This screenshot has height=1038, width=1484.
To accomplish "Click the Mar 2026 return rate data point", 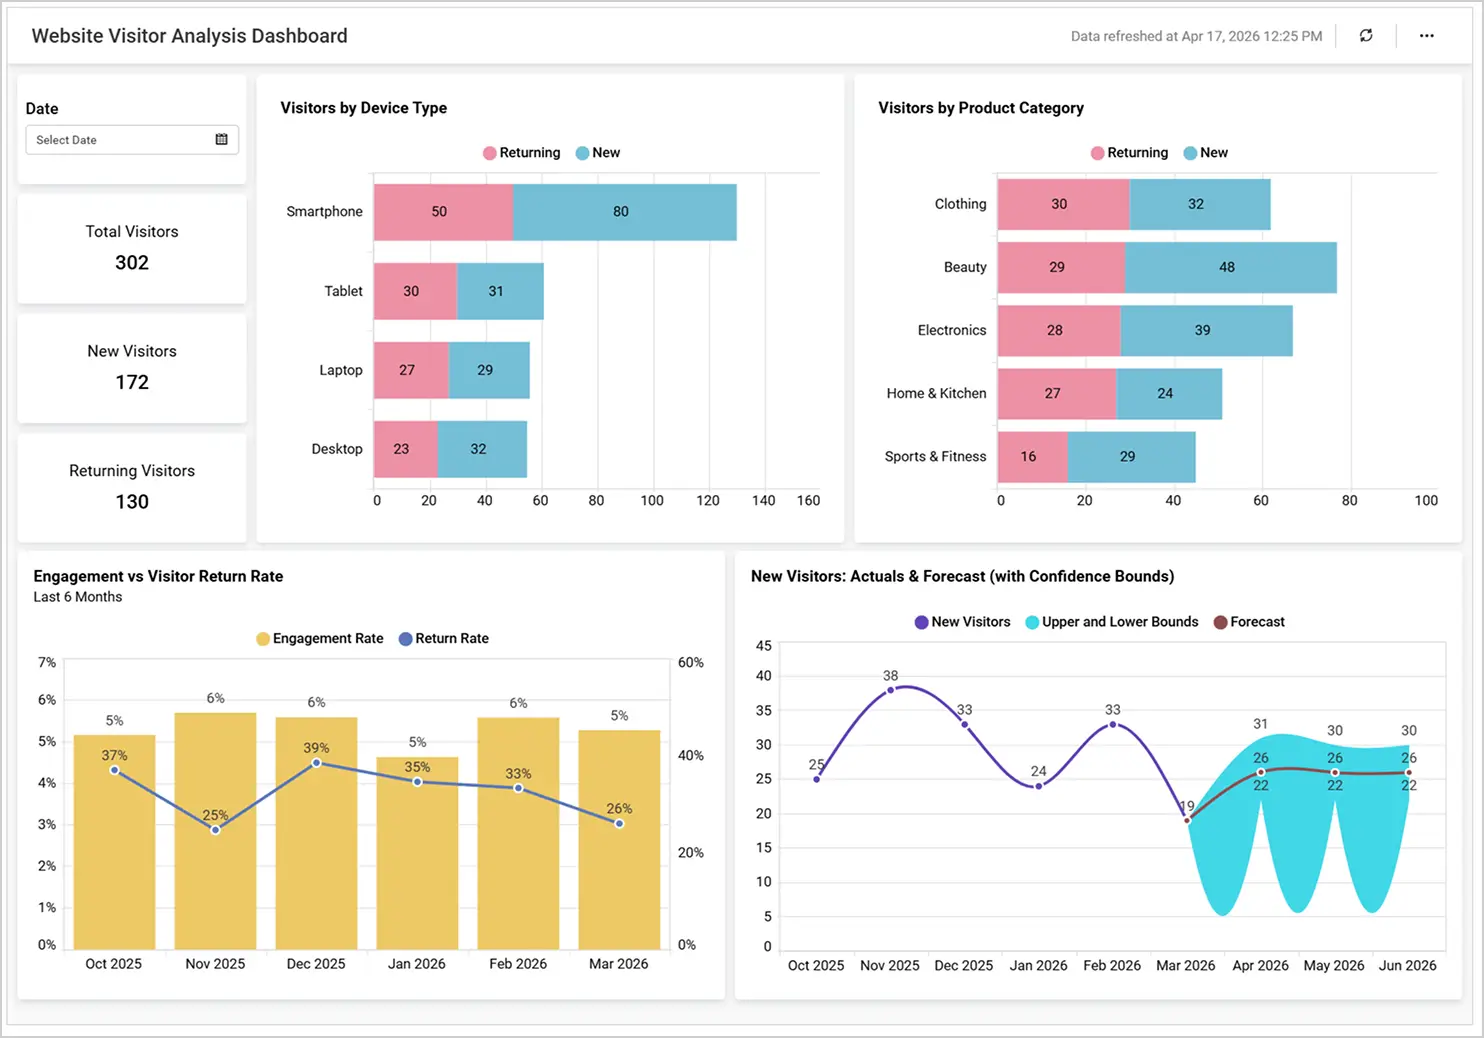I will (x=618, y=822).
